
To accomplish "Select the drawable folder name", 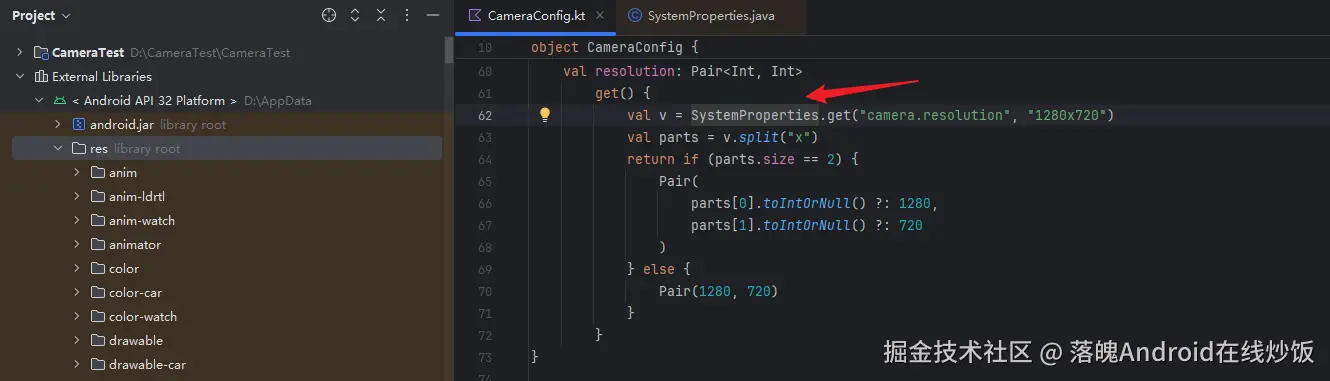I will coord(136,340).
